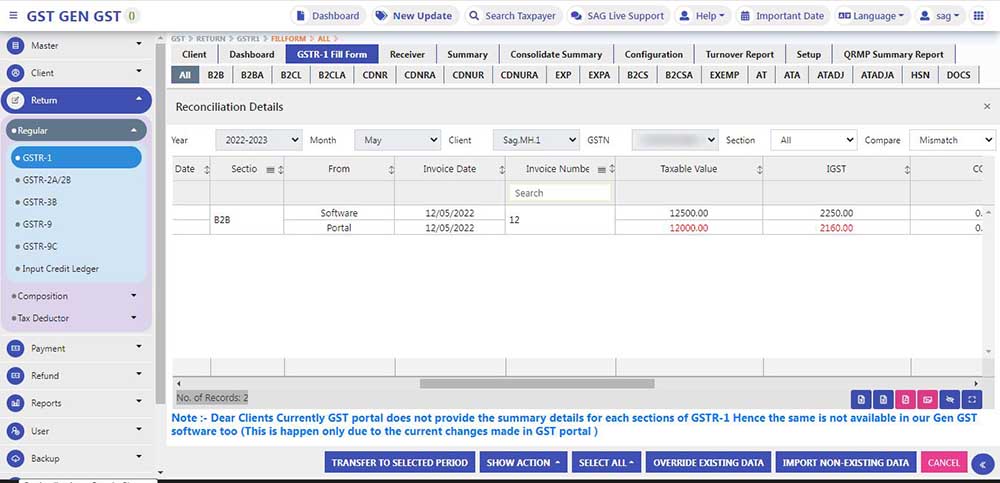The width and height of the screenshot is (1000, 483).
Task: Click the hamburger menu icon beside GST GEN GST
Action: [13, 16]
